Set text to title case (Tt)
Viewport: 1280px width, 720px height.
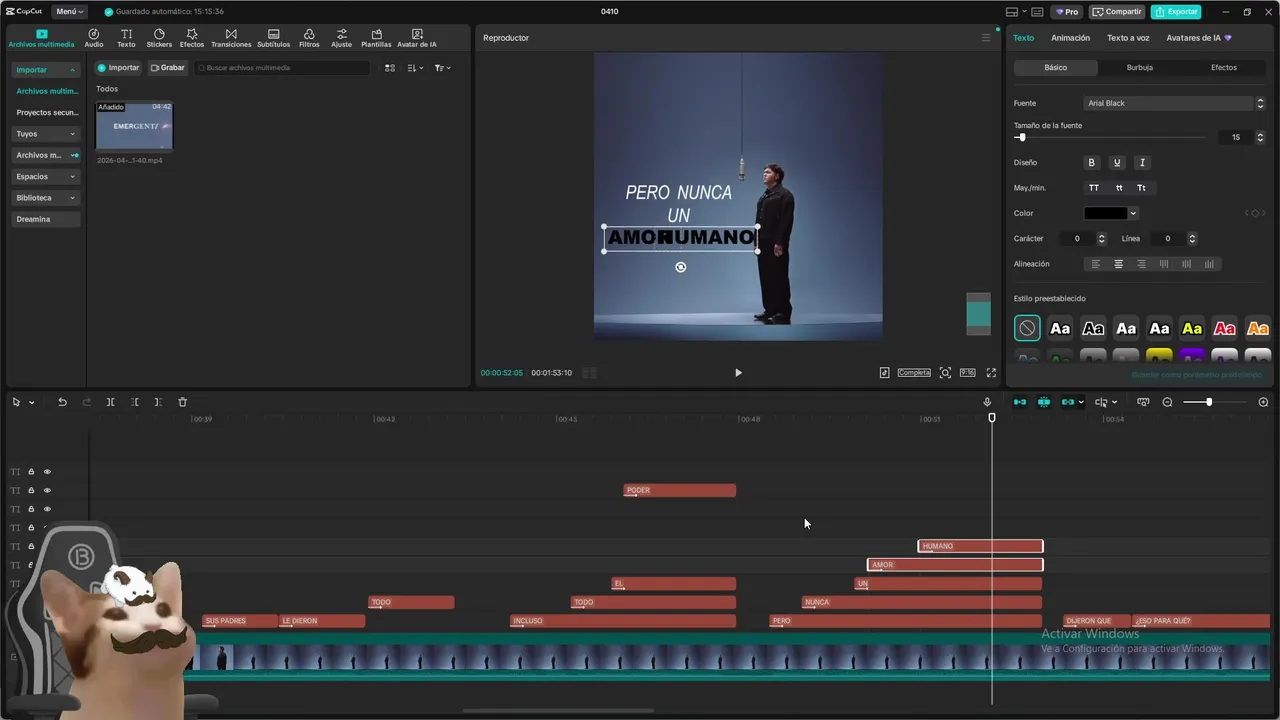1141,188
